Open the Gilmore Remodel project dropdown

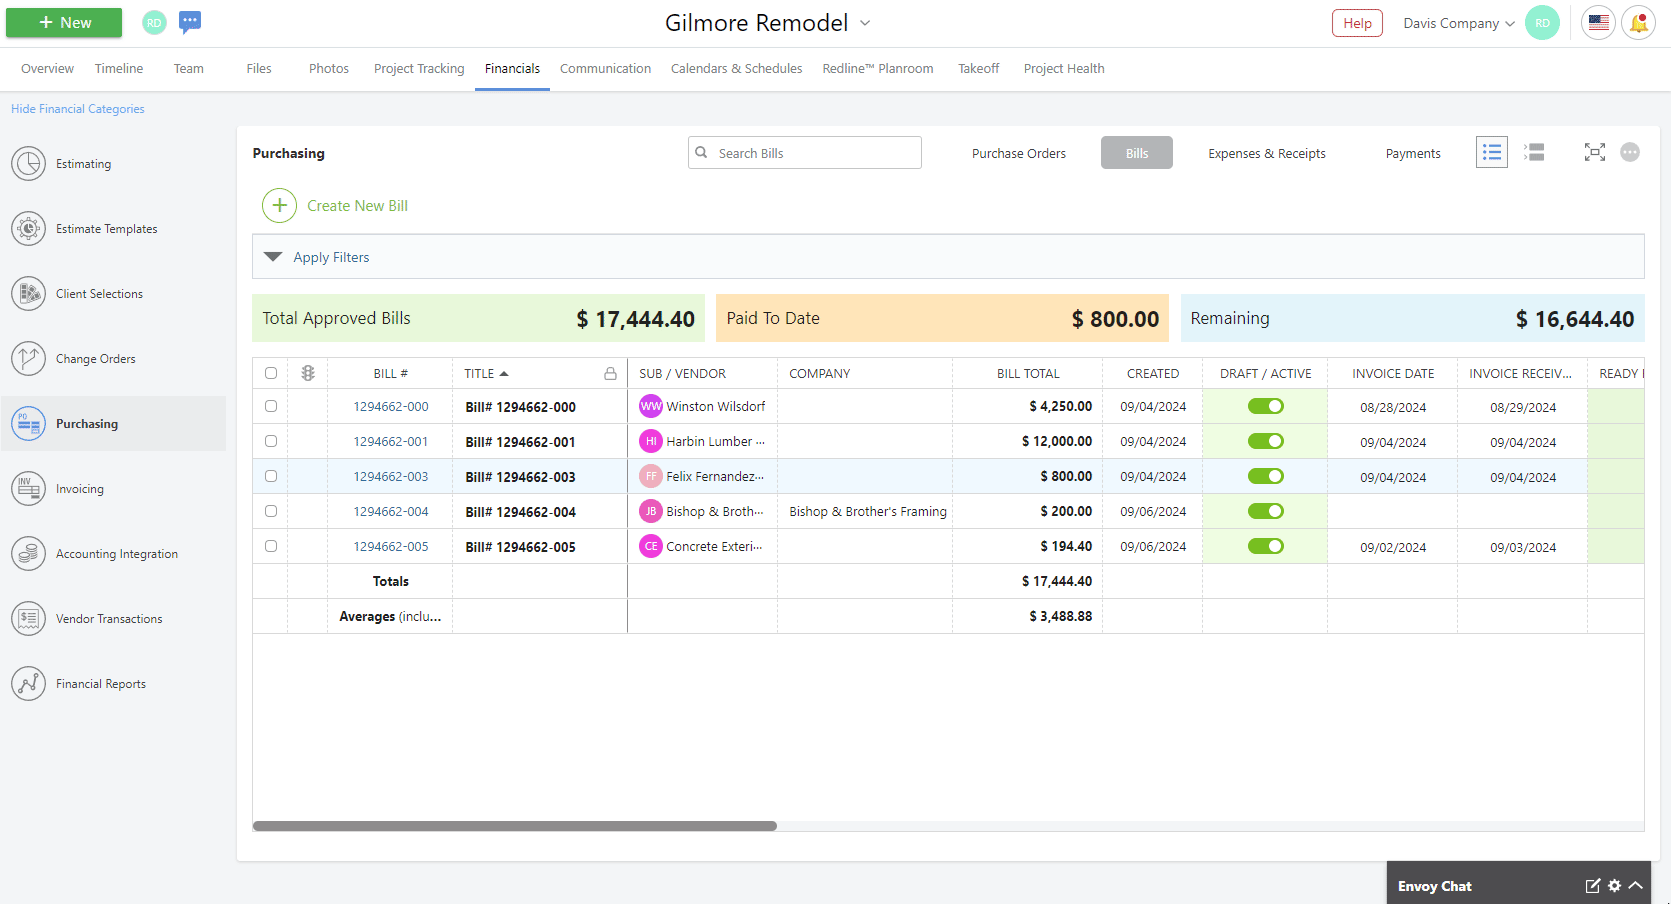(865, 23)
